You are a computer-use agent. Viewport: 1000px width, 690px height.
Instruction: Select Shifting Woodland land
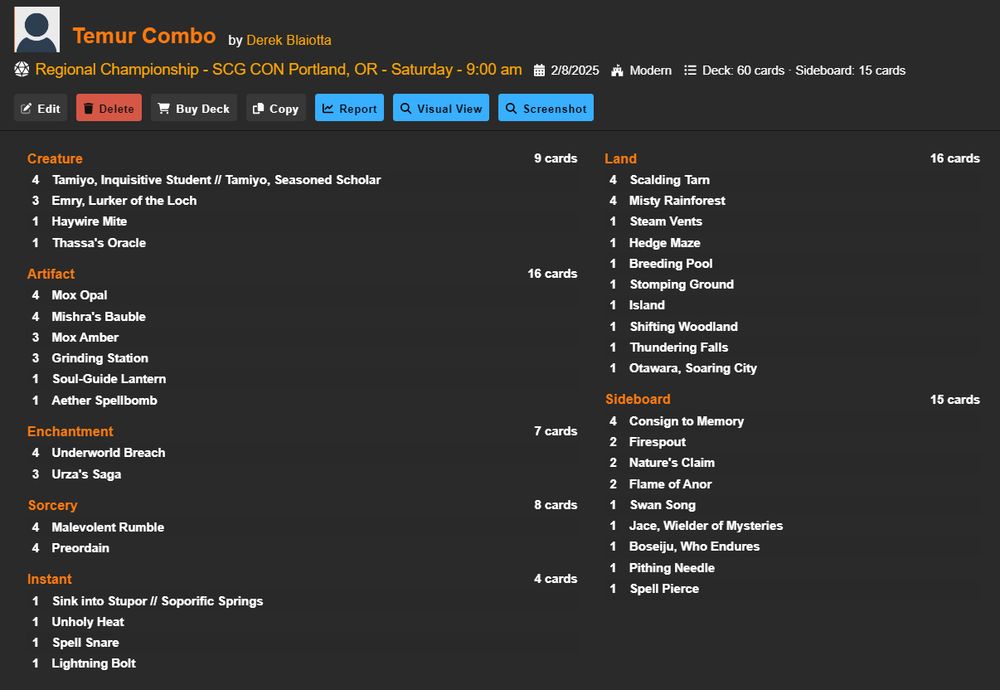[684, 327]
